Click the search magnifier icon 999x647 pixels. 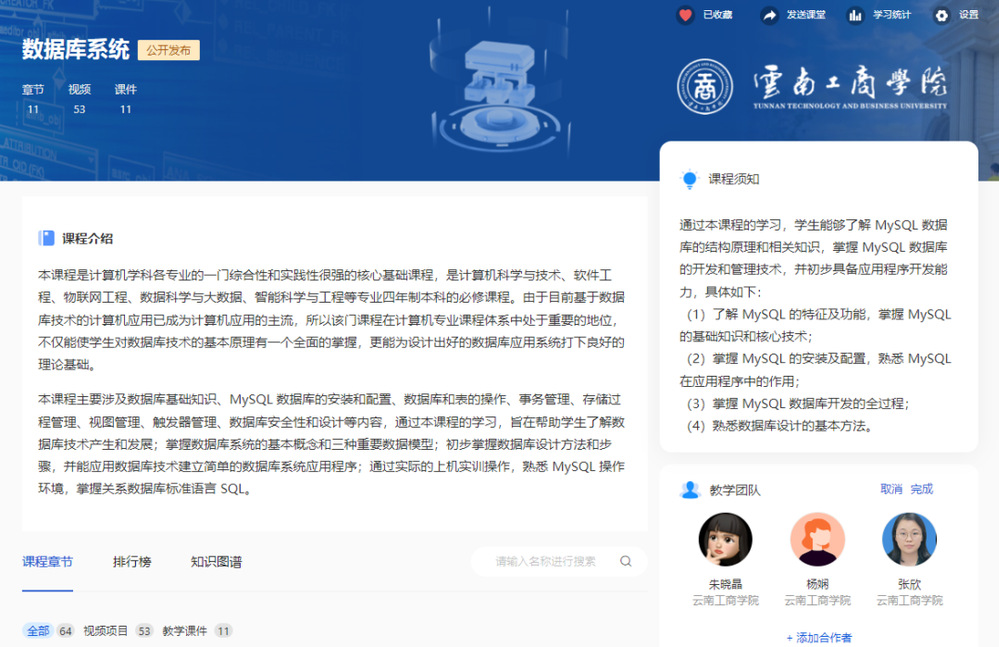(x=626, y=561)
